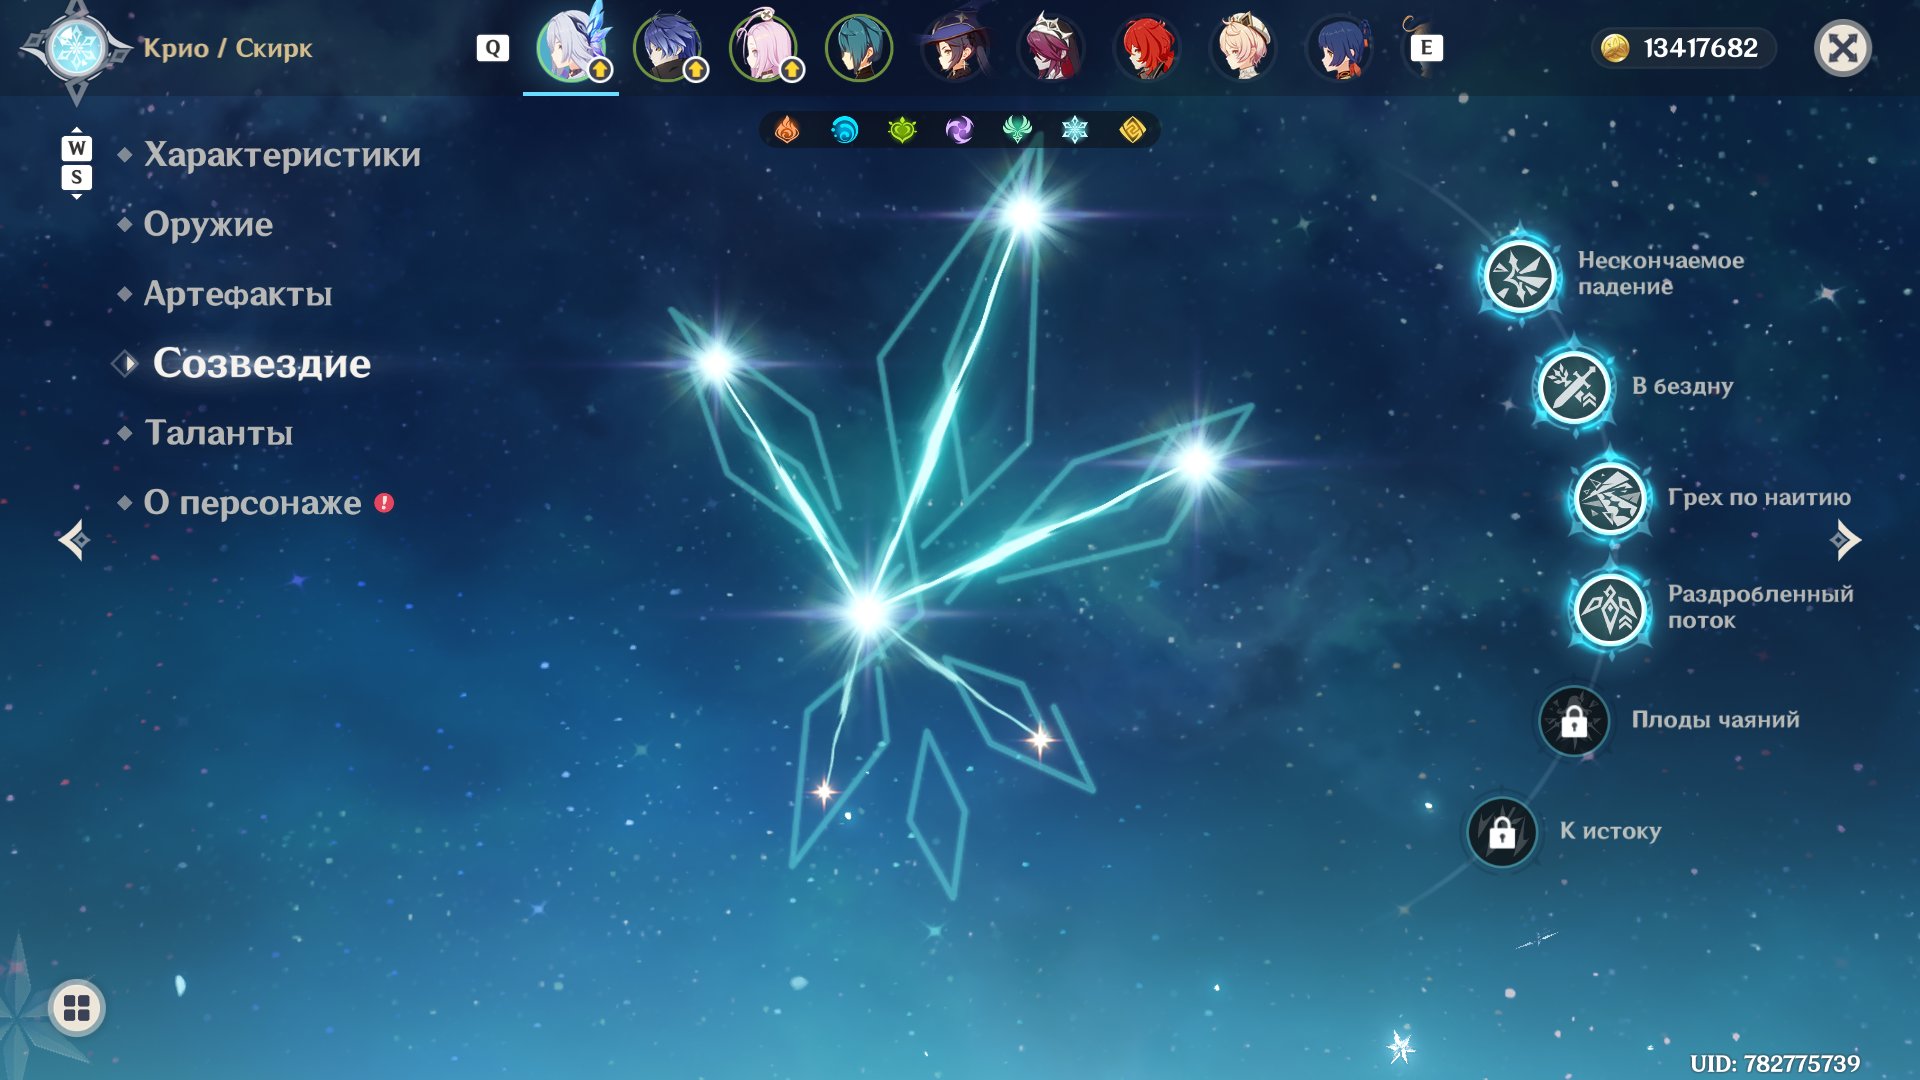The width and height of the screenshot is (1920, 1080).
Task: Click the Mora coin icon
Action: click(x=1615, y=48)
